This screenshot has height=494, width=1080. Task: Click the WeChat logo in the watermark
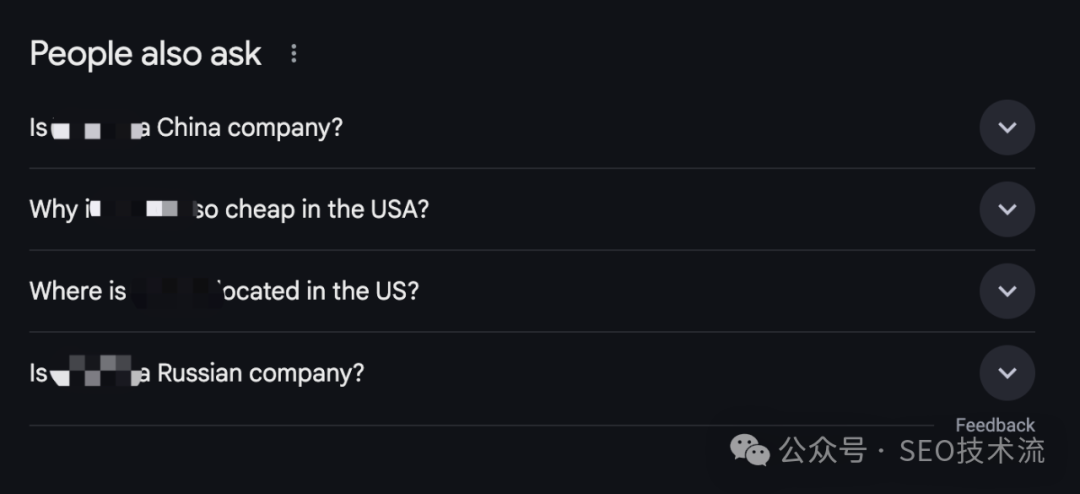750,451
